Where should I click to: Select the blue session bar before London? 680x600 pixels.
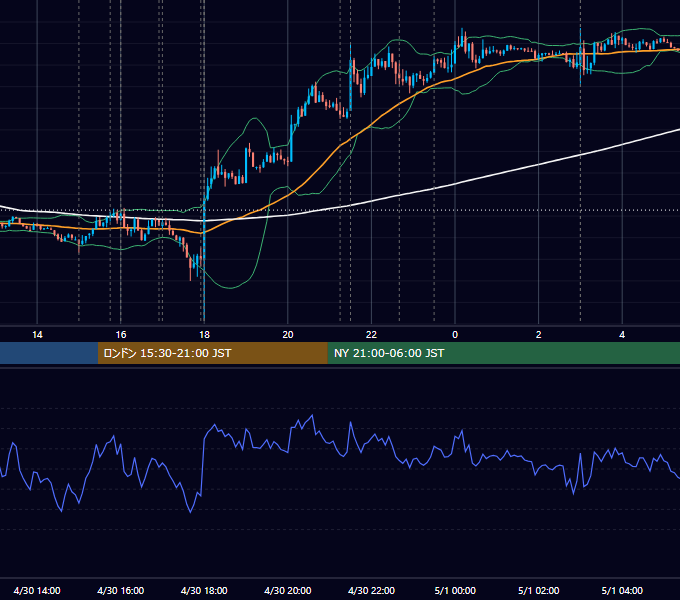[49, 353]
